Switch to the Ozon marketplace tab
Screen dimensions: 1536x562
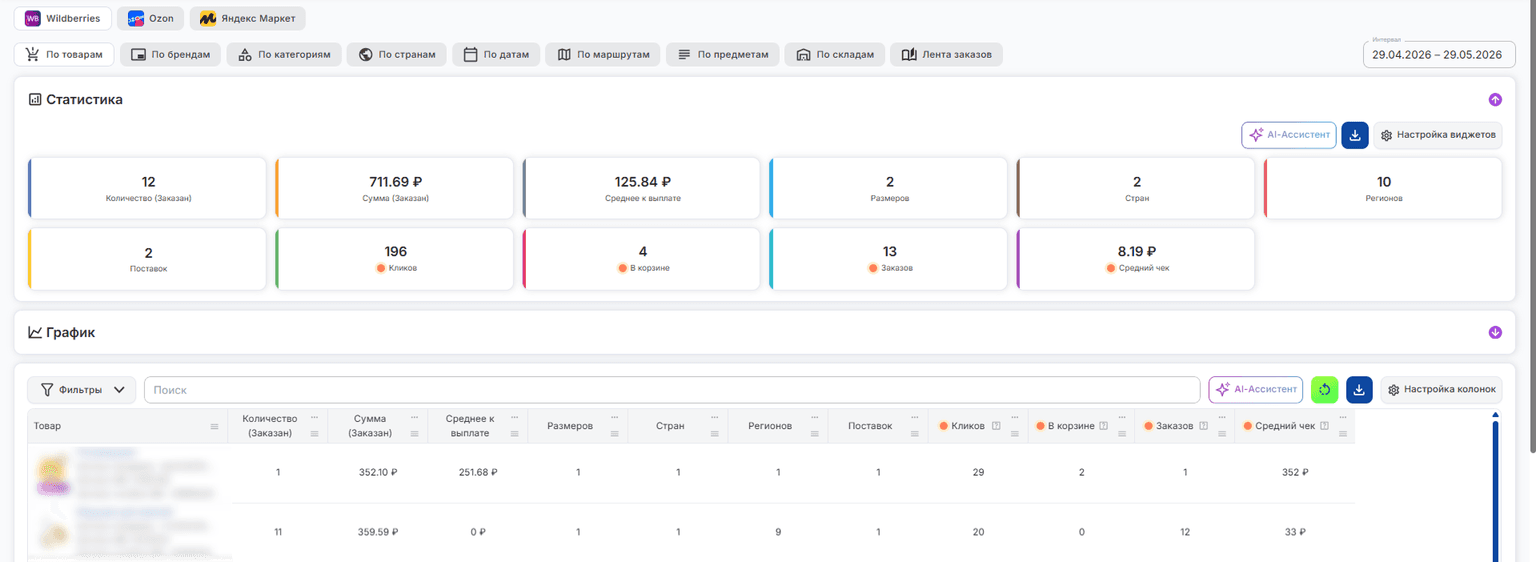(x=150, y=18)
